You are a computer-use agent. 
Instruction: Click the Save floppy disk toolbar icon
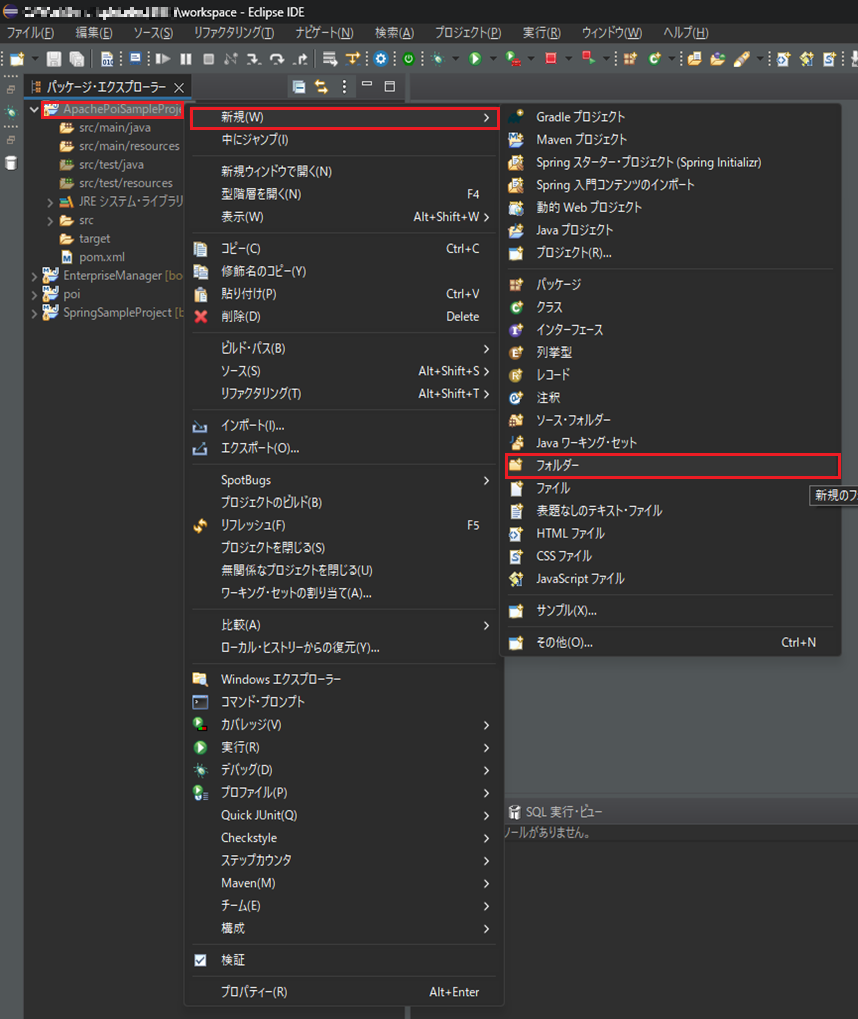[54, 59]
